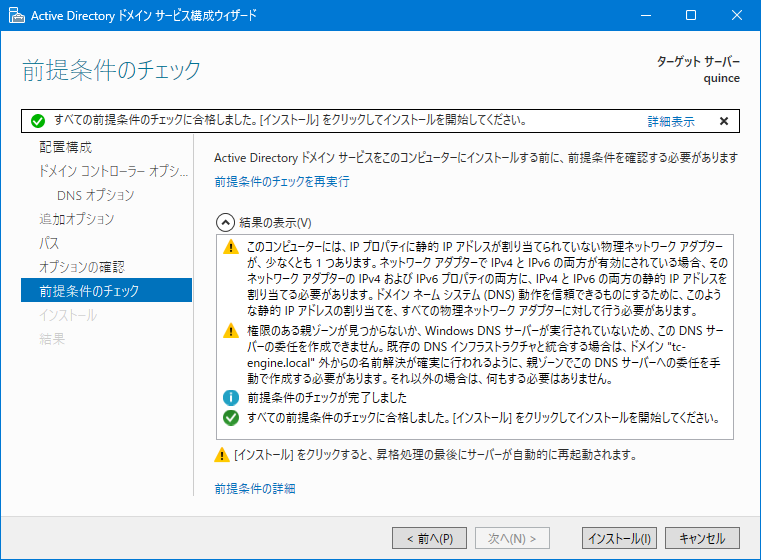Click the static IP address warning text
Screen dimensions: 761x560
[x=487, y=278]
